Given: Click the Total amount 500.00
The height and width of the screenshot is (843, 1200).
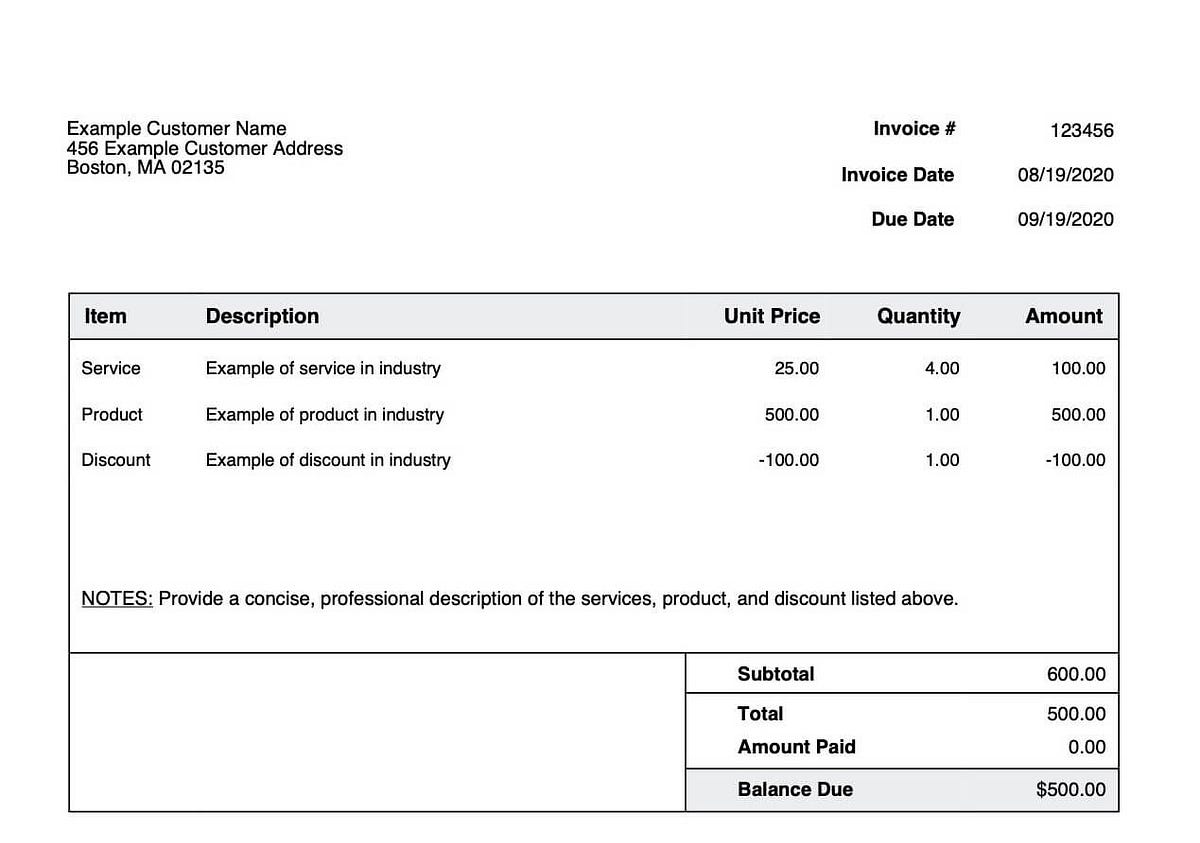Looking at the screenshot, I should [1076, 714].
